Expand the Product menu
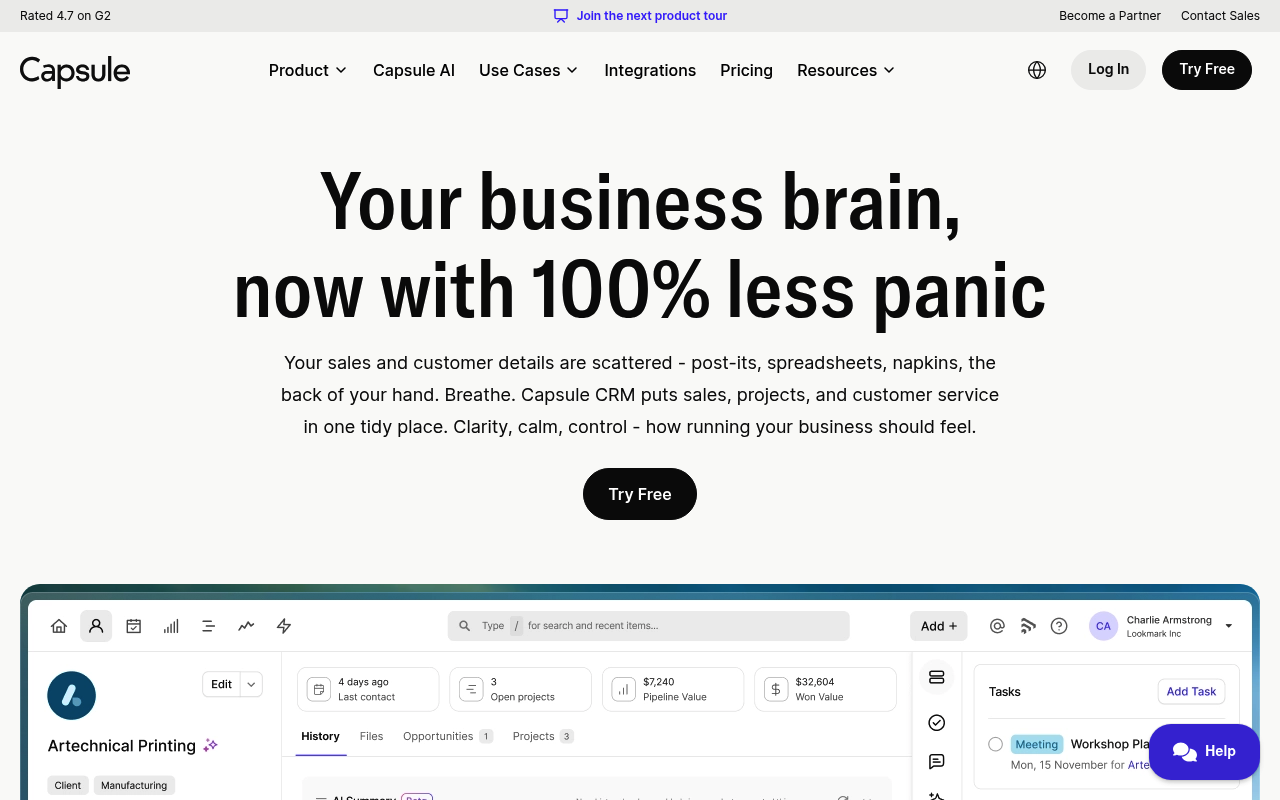 click(x=308, y=70)
